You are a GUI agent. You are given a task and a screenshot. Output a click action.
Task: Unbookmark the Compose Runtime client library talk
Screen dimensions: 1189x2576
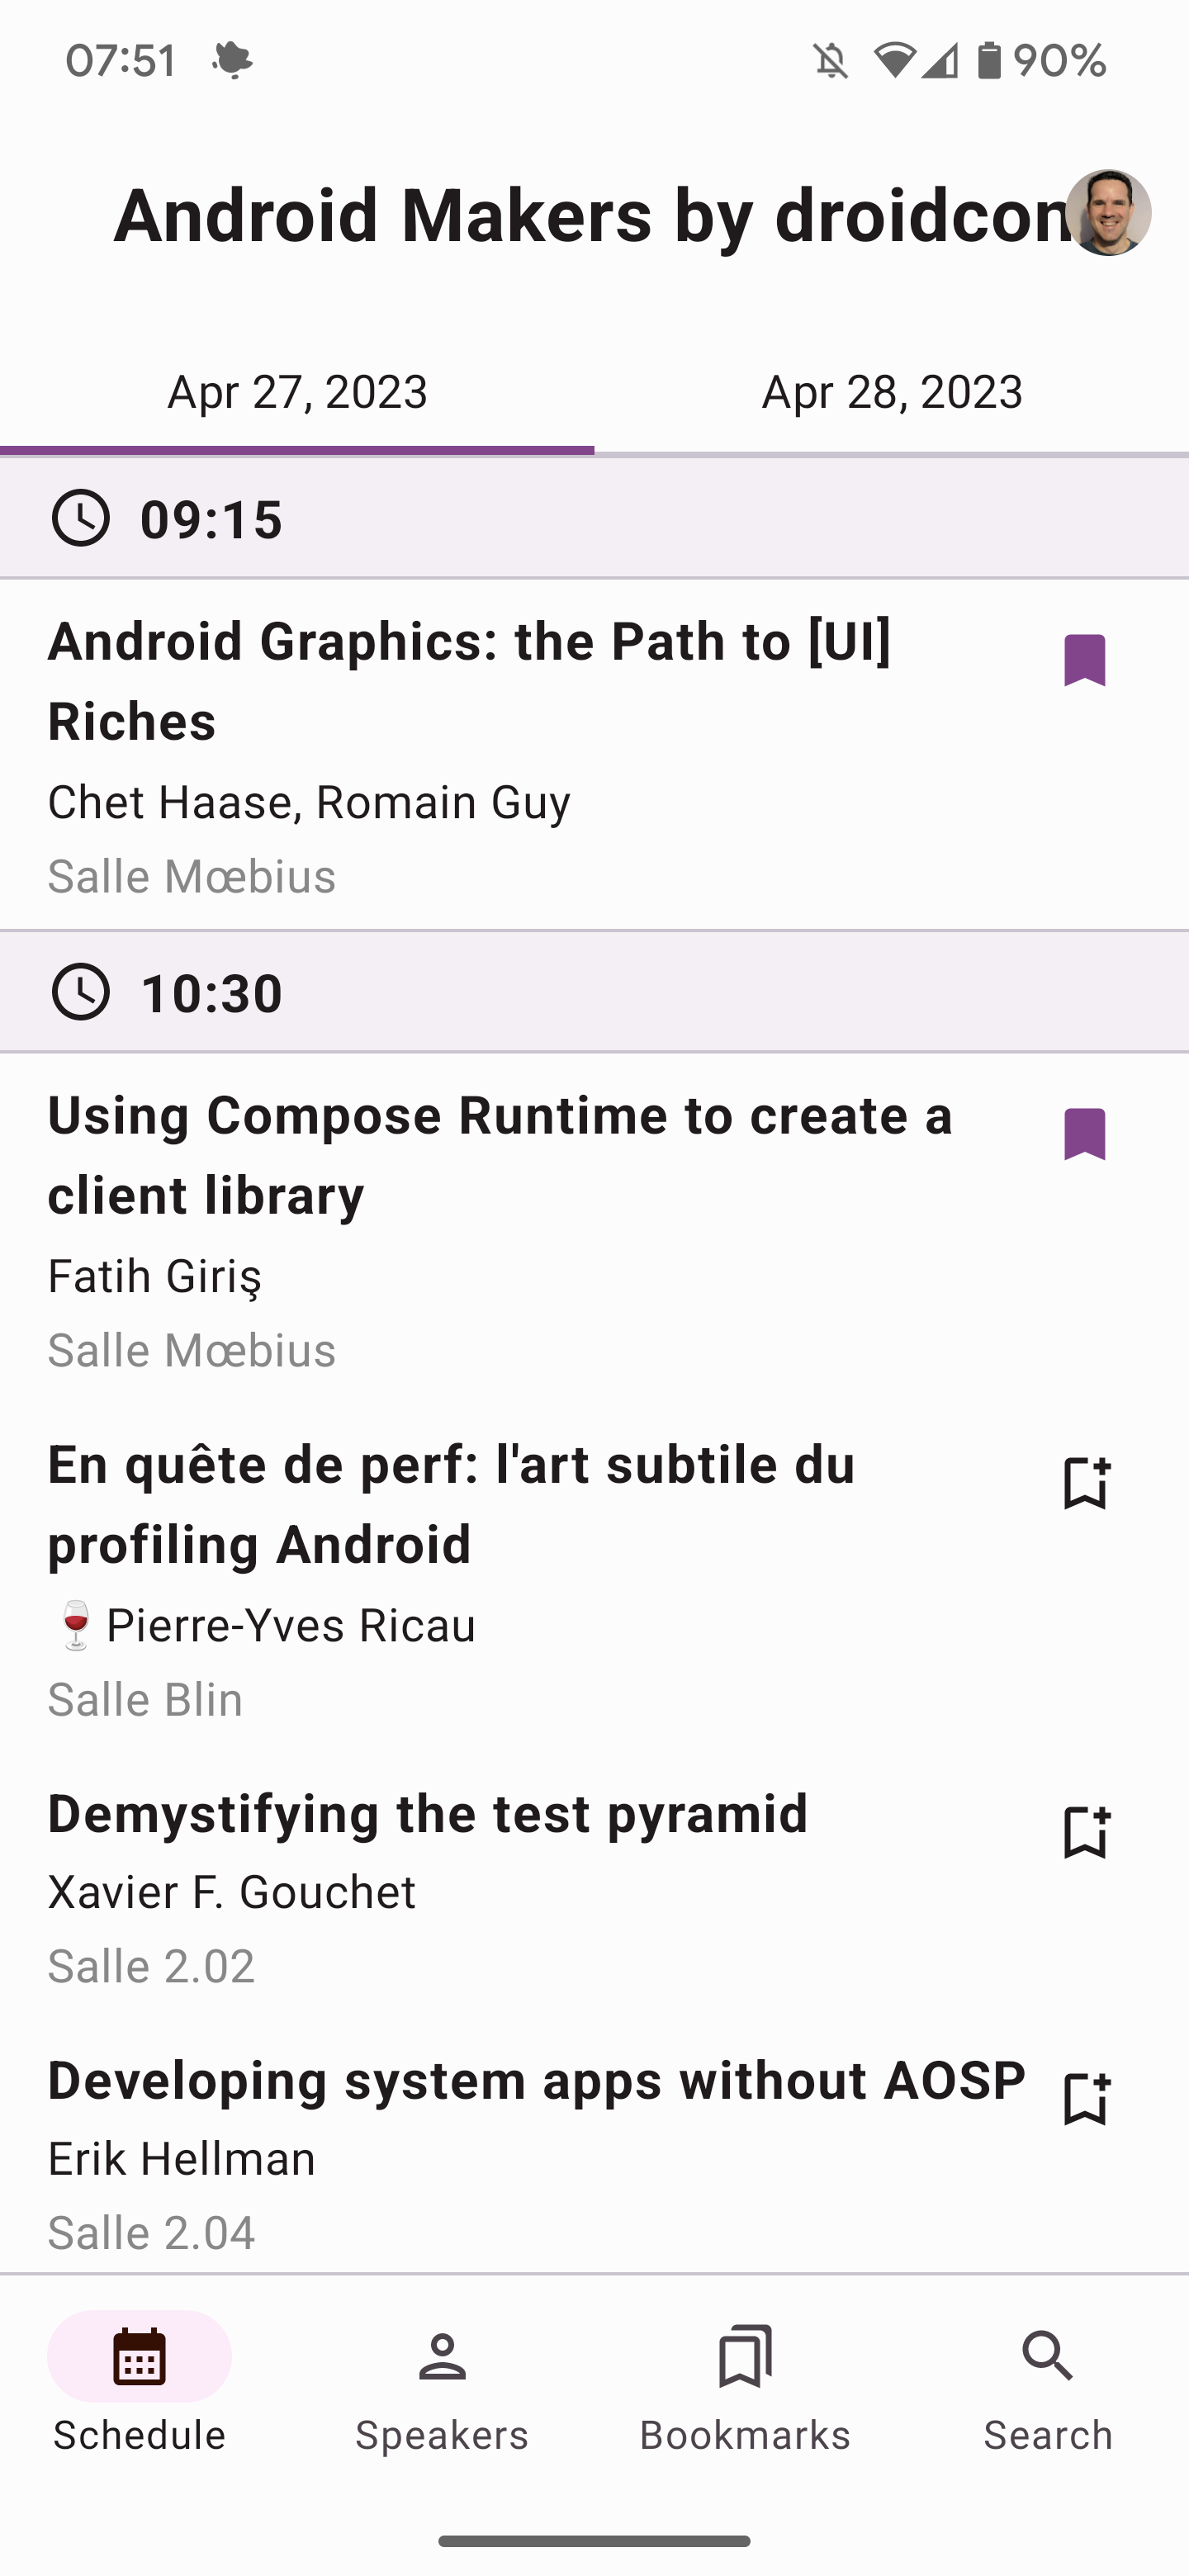pyautogui.click(x=1085, y=1134)
